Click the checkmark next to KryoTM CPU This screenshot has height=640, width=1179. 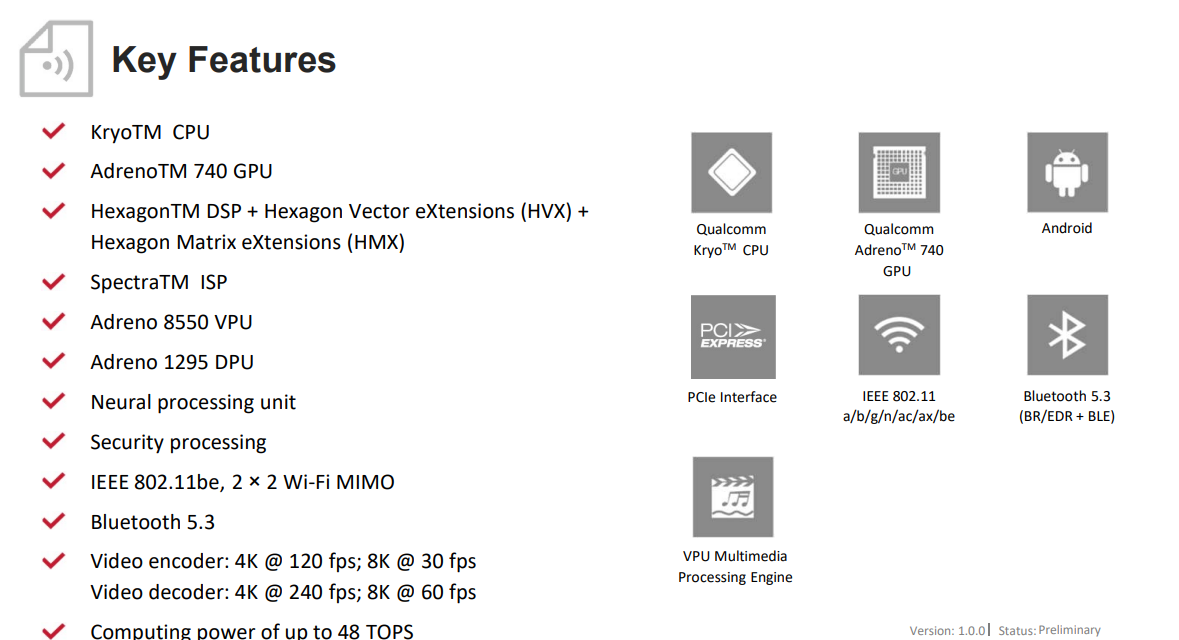tap(53, 131)
